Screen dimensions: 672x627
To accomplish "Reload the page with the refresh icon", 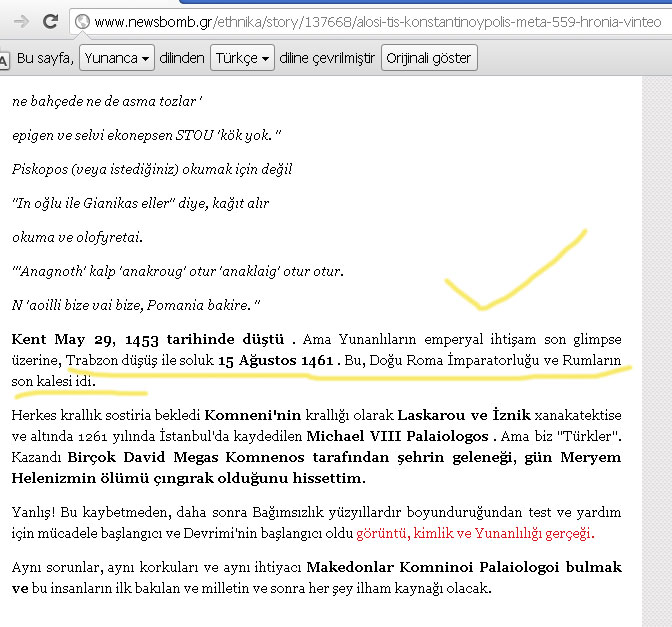I will pyautogui.click(x=48, y=21).
